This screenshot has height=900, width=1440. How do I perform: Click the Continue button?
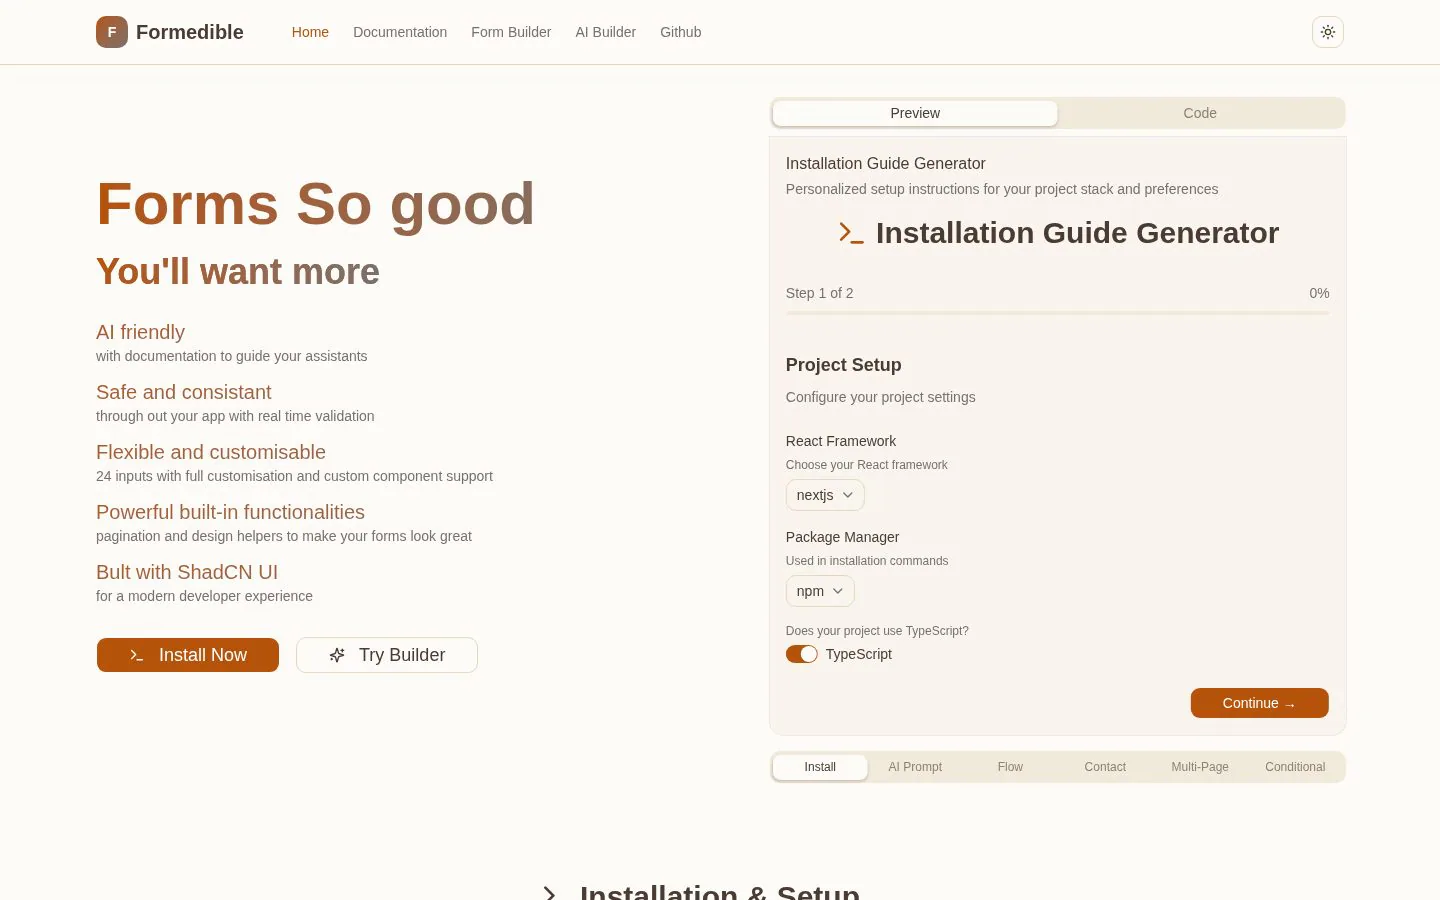1260,703
